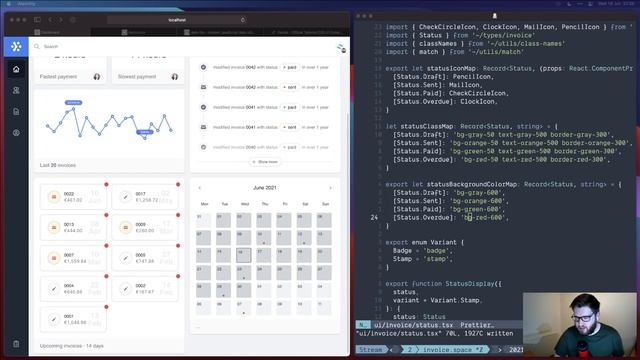Go back in the browser
Screen dimensions: 640x360
click(x=50, y=20)
